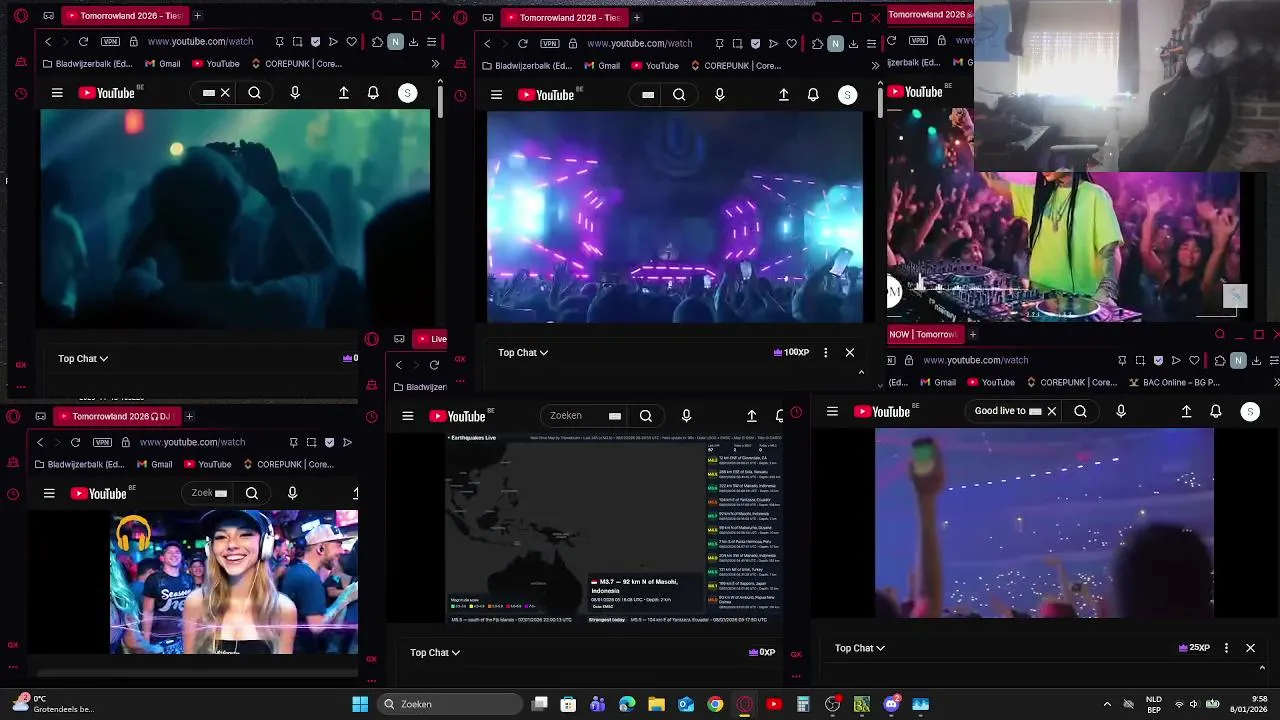
Task: Open COREPUNK bookmark in top-middle window
Action: (735, 66)
